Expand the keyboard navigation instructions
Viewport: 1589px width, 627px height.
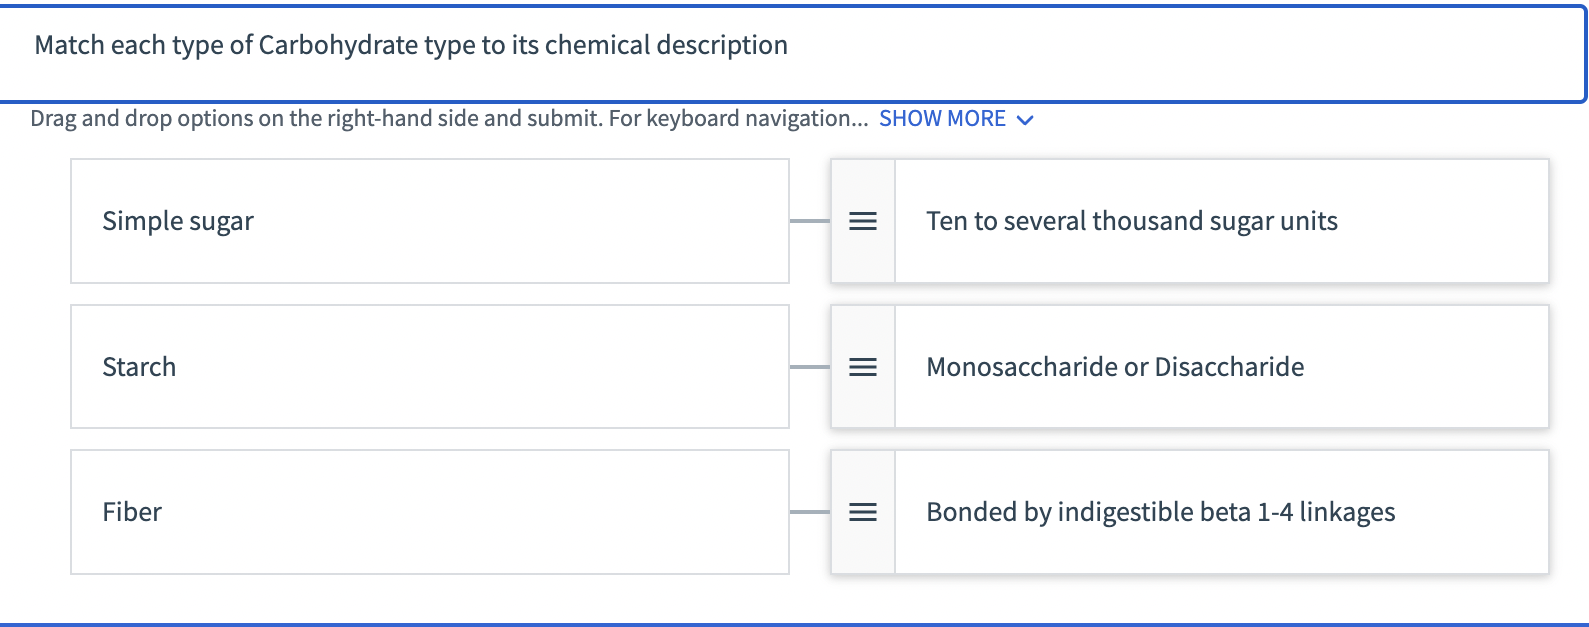click(x=941, y=118)
